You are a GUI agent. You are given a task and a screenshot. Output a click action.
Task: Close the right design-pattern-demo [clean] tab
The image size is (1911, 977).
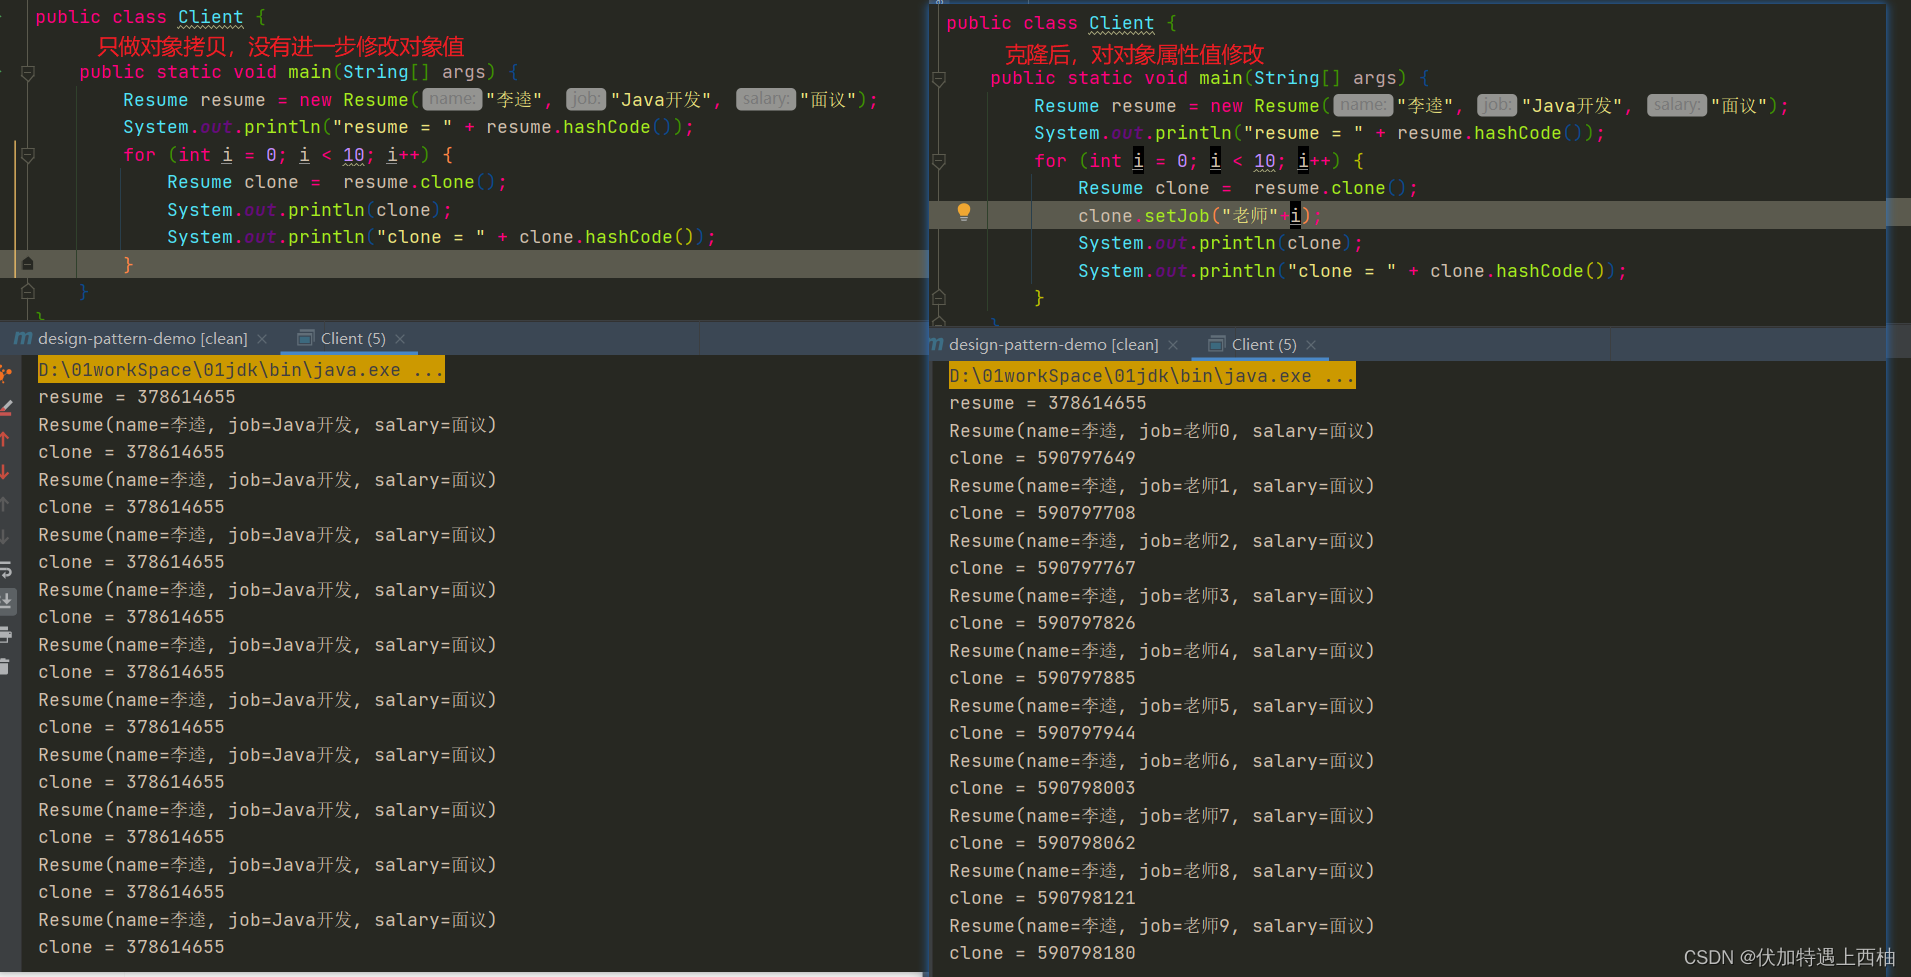[1173, 345]
